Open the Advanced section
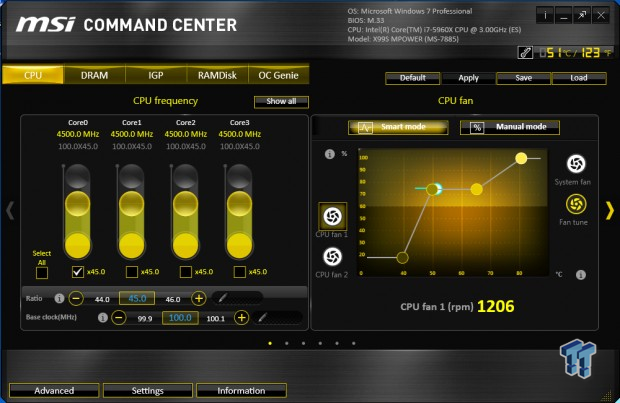 (54, 390)
